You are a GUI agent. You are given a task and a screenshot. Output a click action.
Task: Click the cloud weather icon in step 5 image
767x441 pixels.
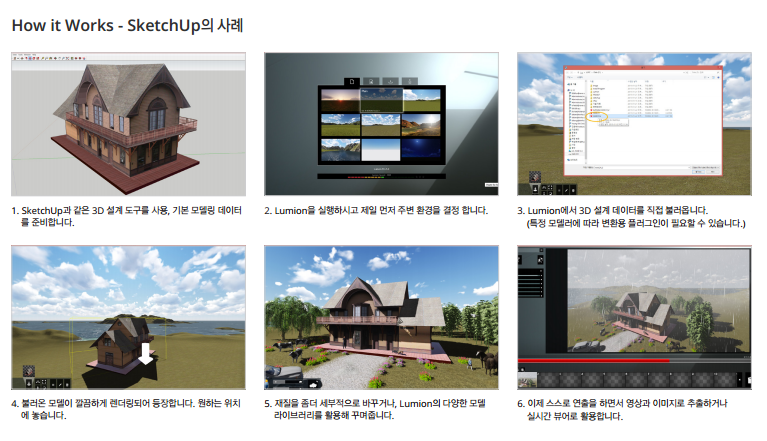coord(313,385)
